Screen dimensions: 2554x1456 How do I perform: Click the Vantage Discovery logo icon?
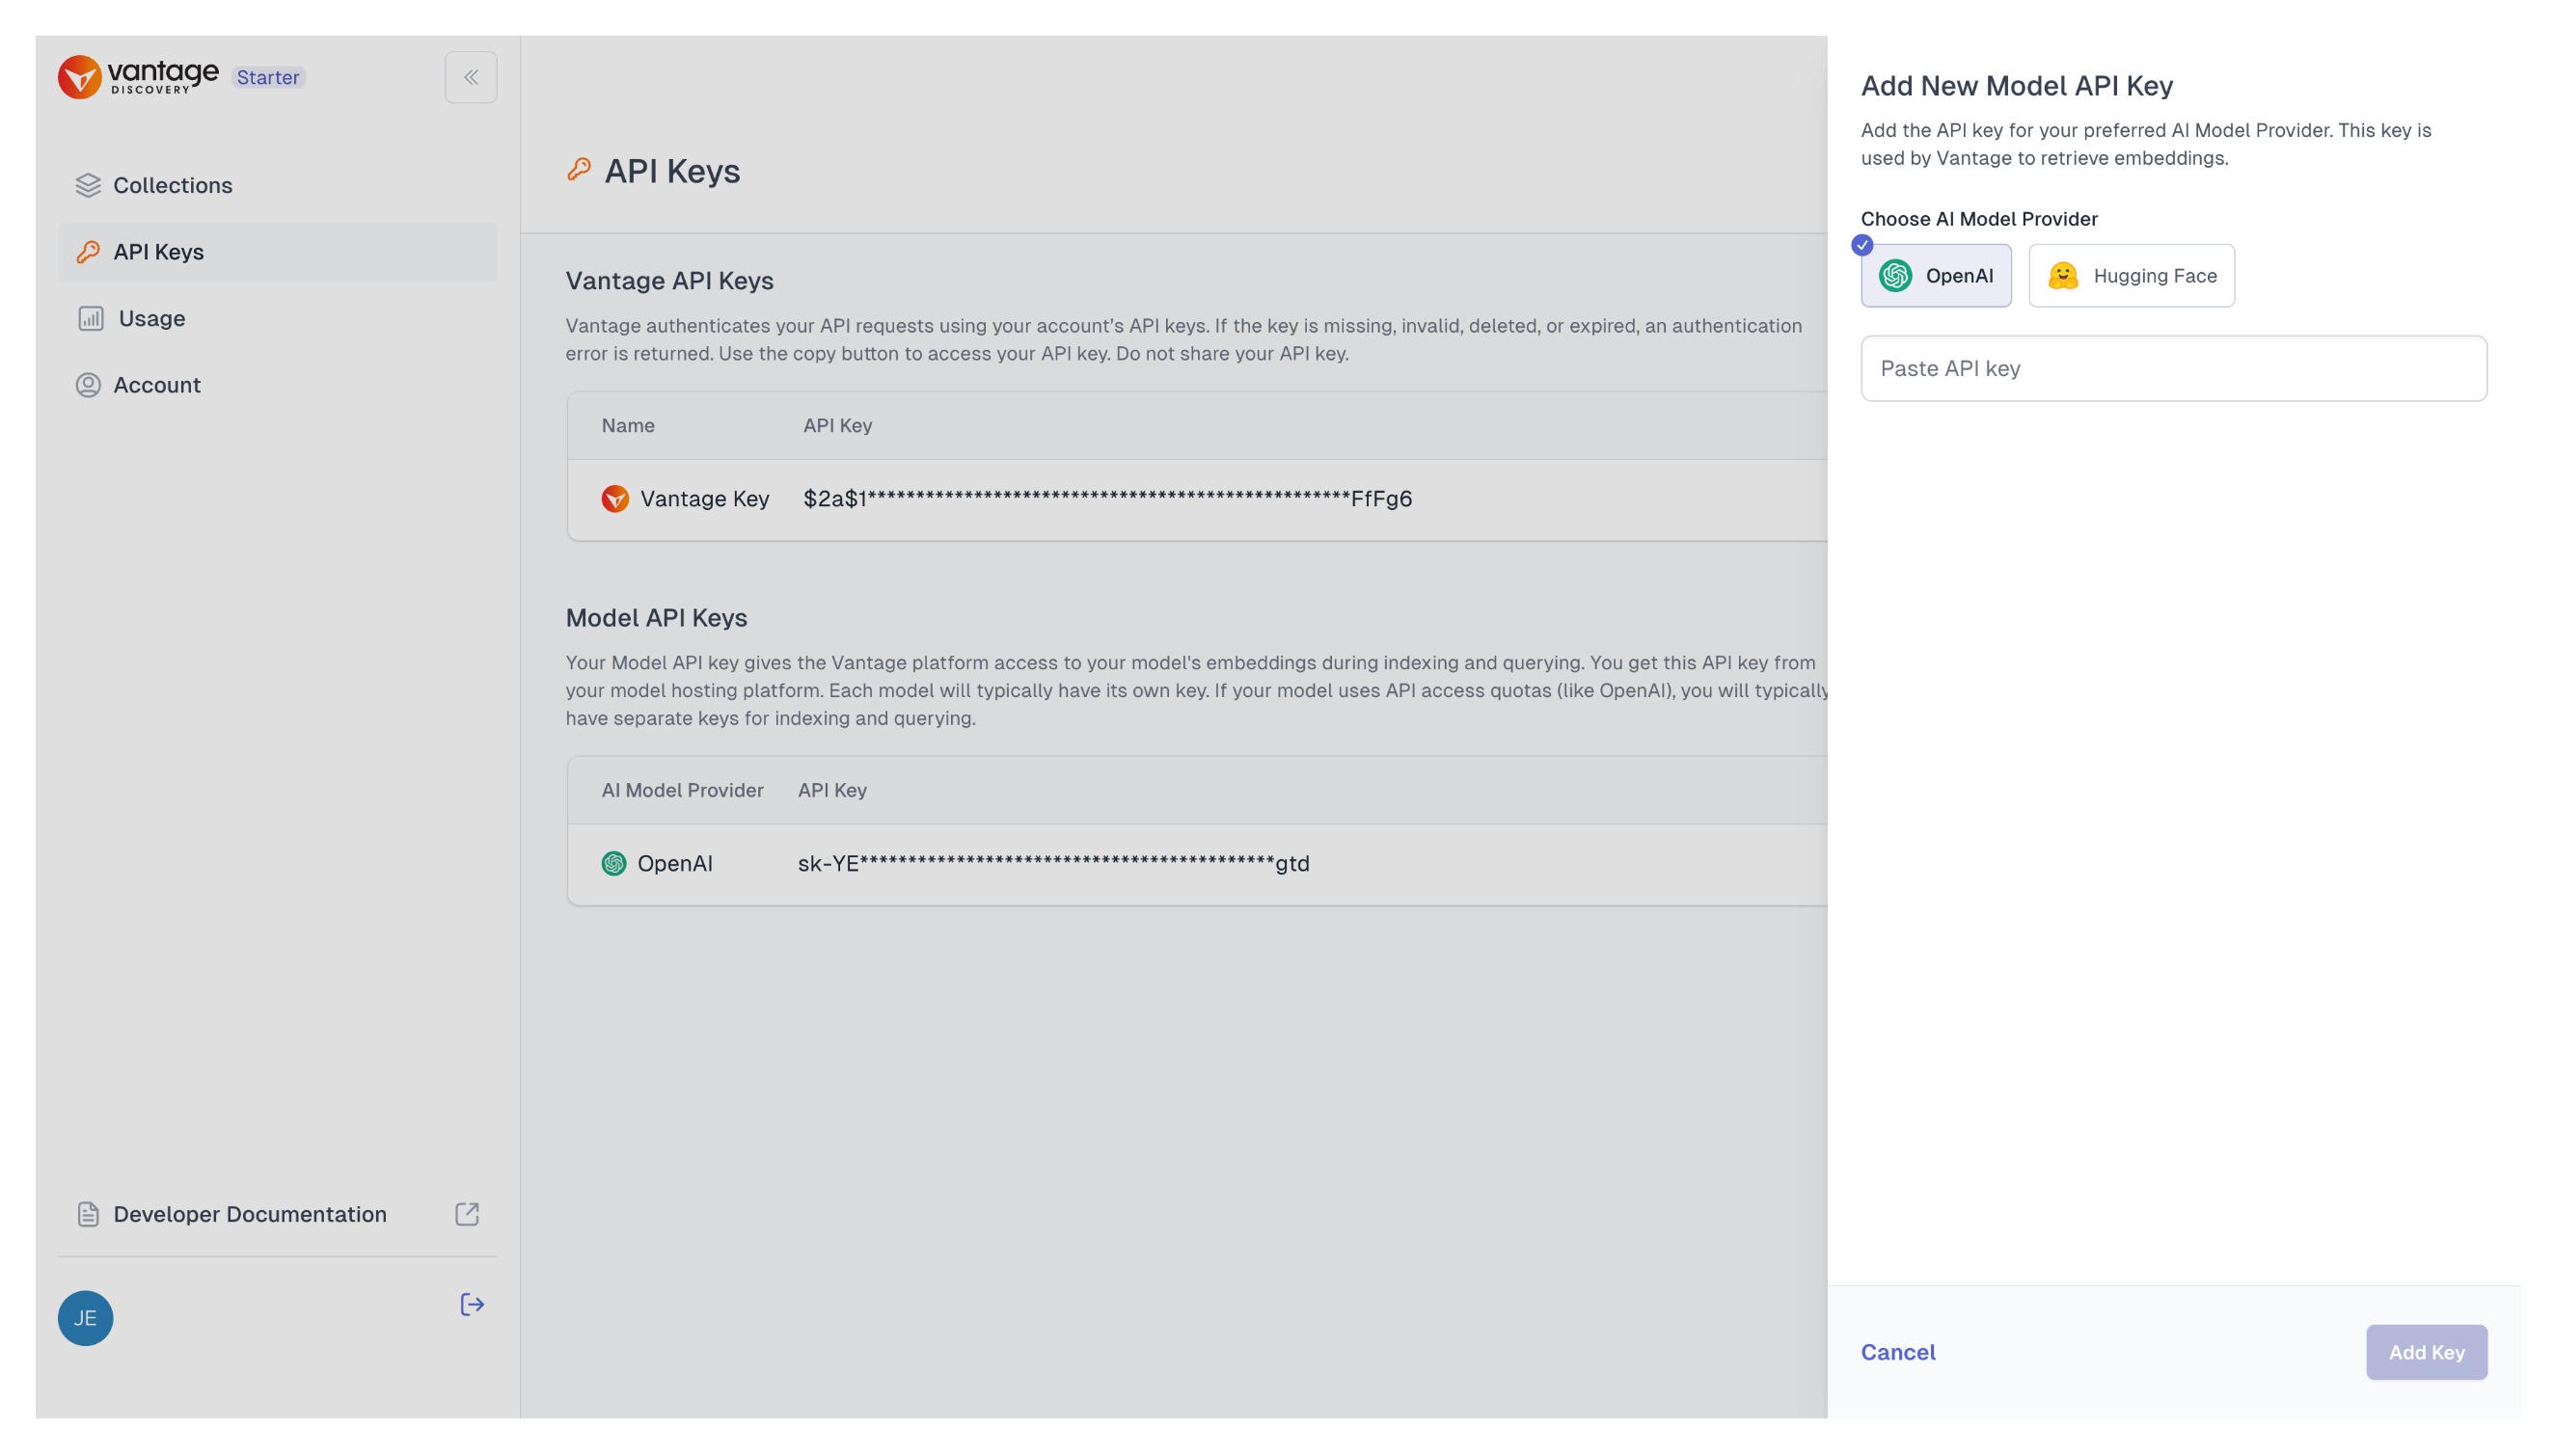coord(79,75)
